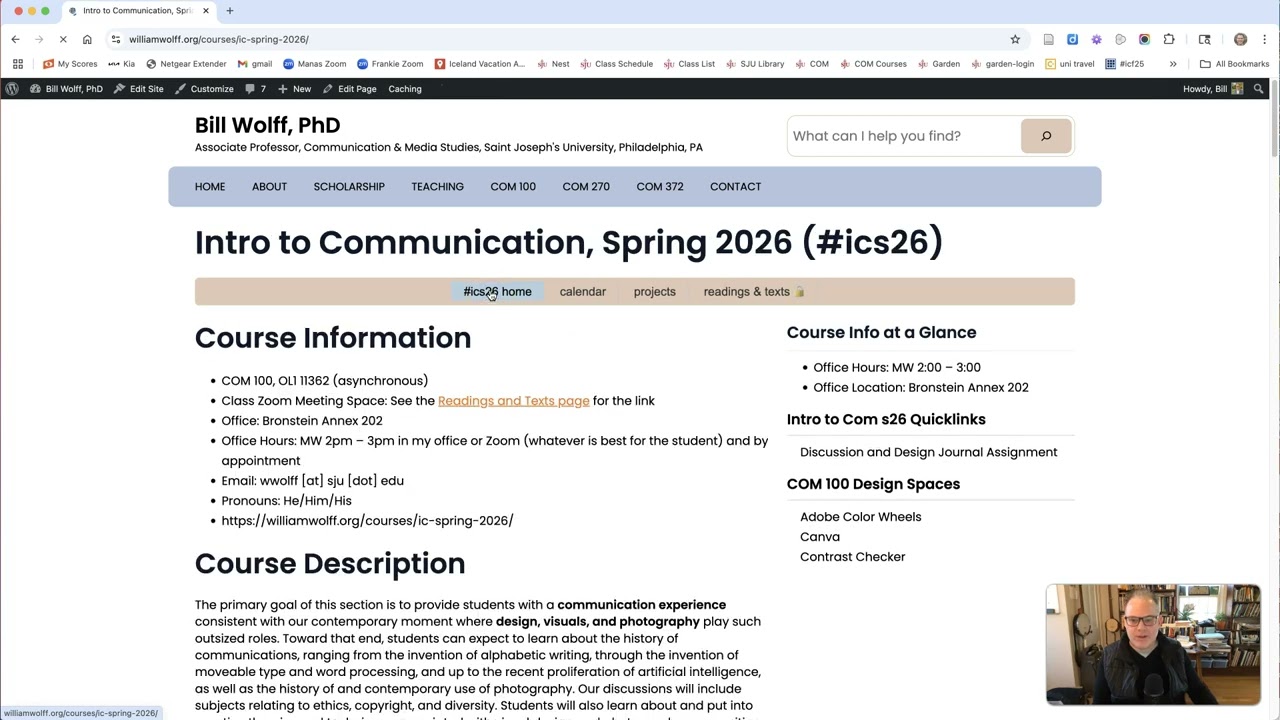
Task: Open a new browser tab
Action: click(229, 11)
